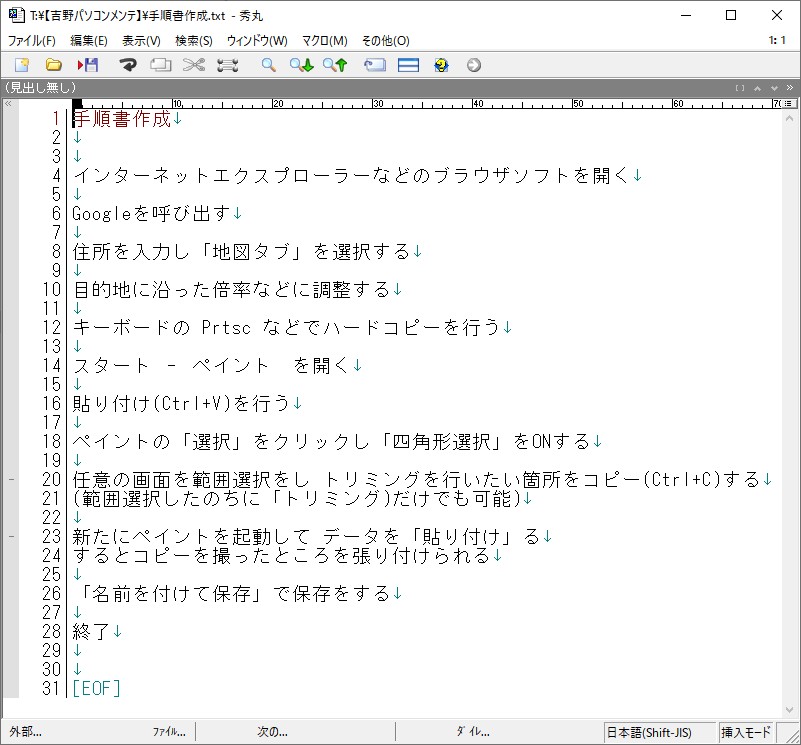Click the line '目的地に沿った倍率などに調整する'
Image resolution: width=801 pixels, height=745 pixels.
pyautogui.click(x=232, y=289)
